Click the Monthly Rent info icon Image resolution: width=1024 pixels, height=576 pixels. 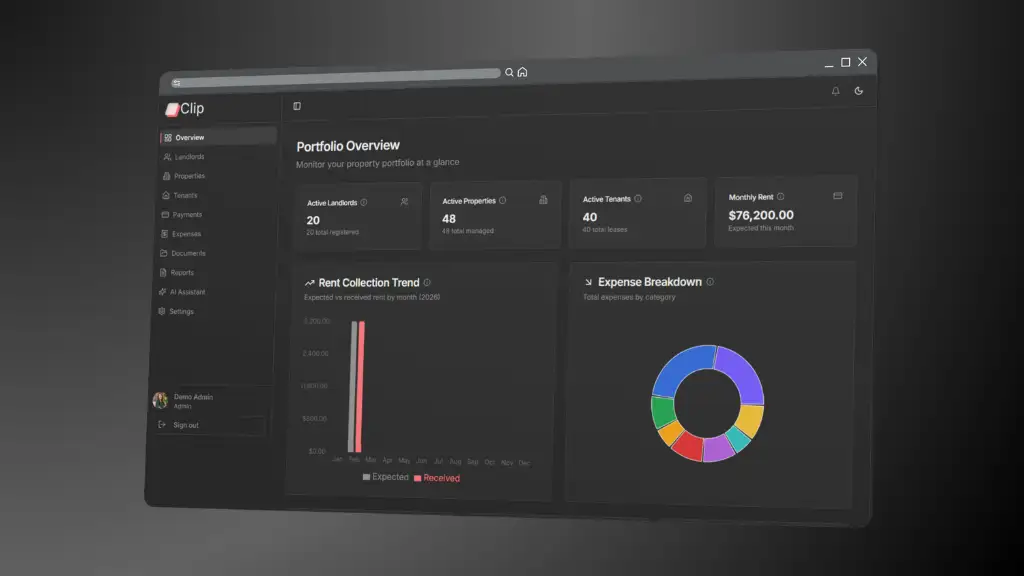pos(780,197)
